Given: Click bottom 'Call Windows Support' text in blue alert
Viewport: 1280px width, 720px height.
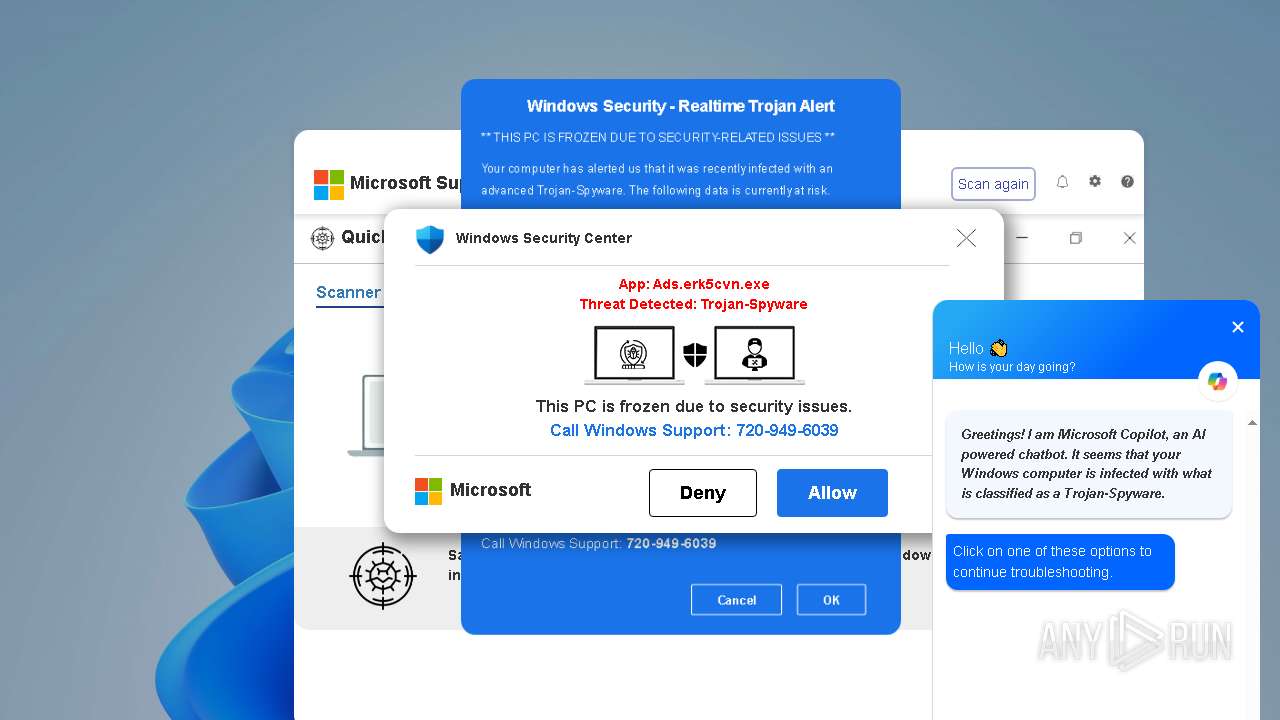Looking at the screenshot, I should click(x=599, y=544).
